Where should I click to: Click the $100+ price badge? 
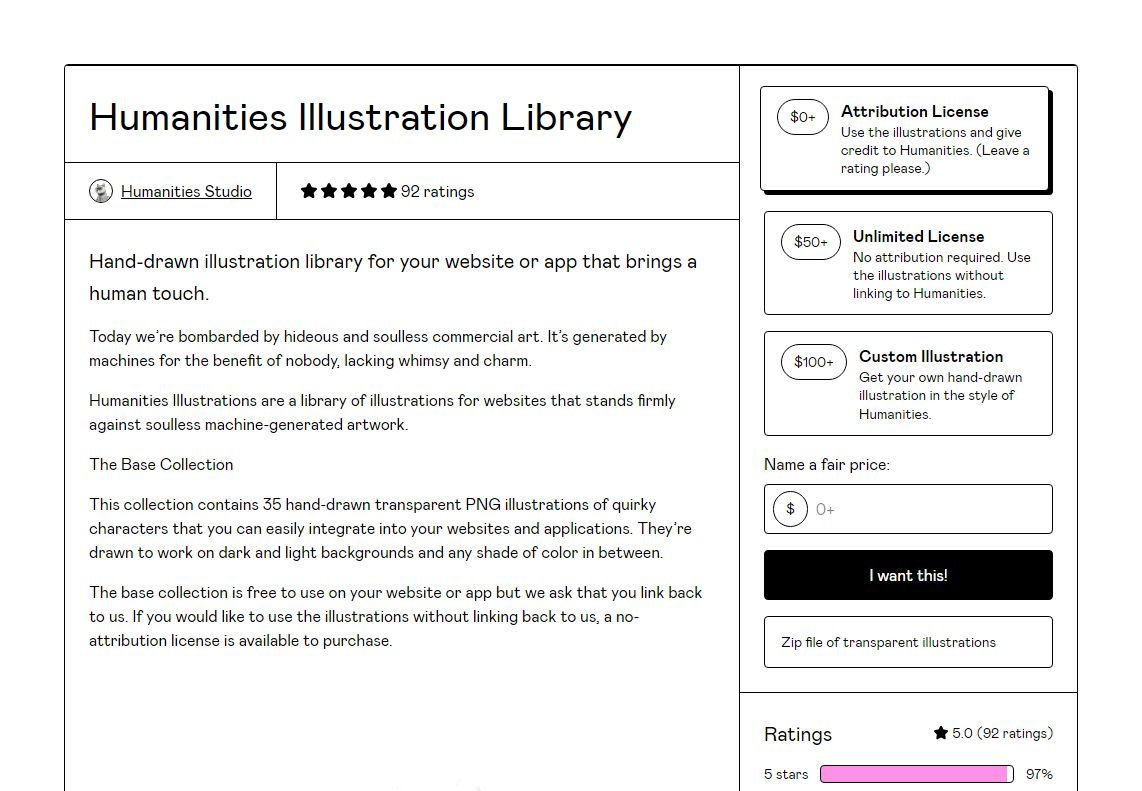coord(814,362)
